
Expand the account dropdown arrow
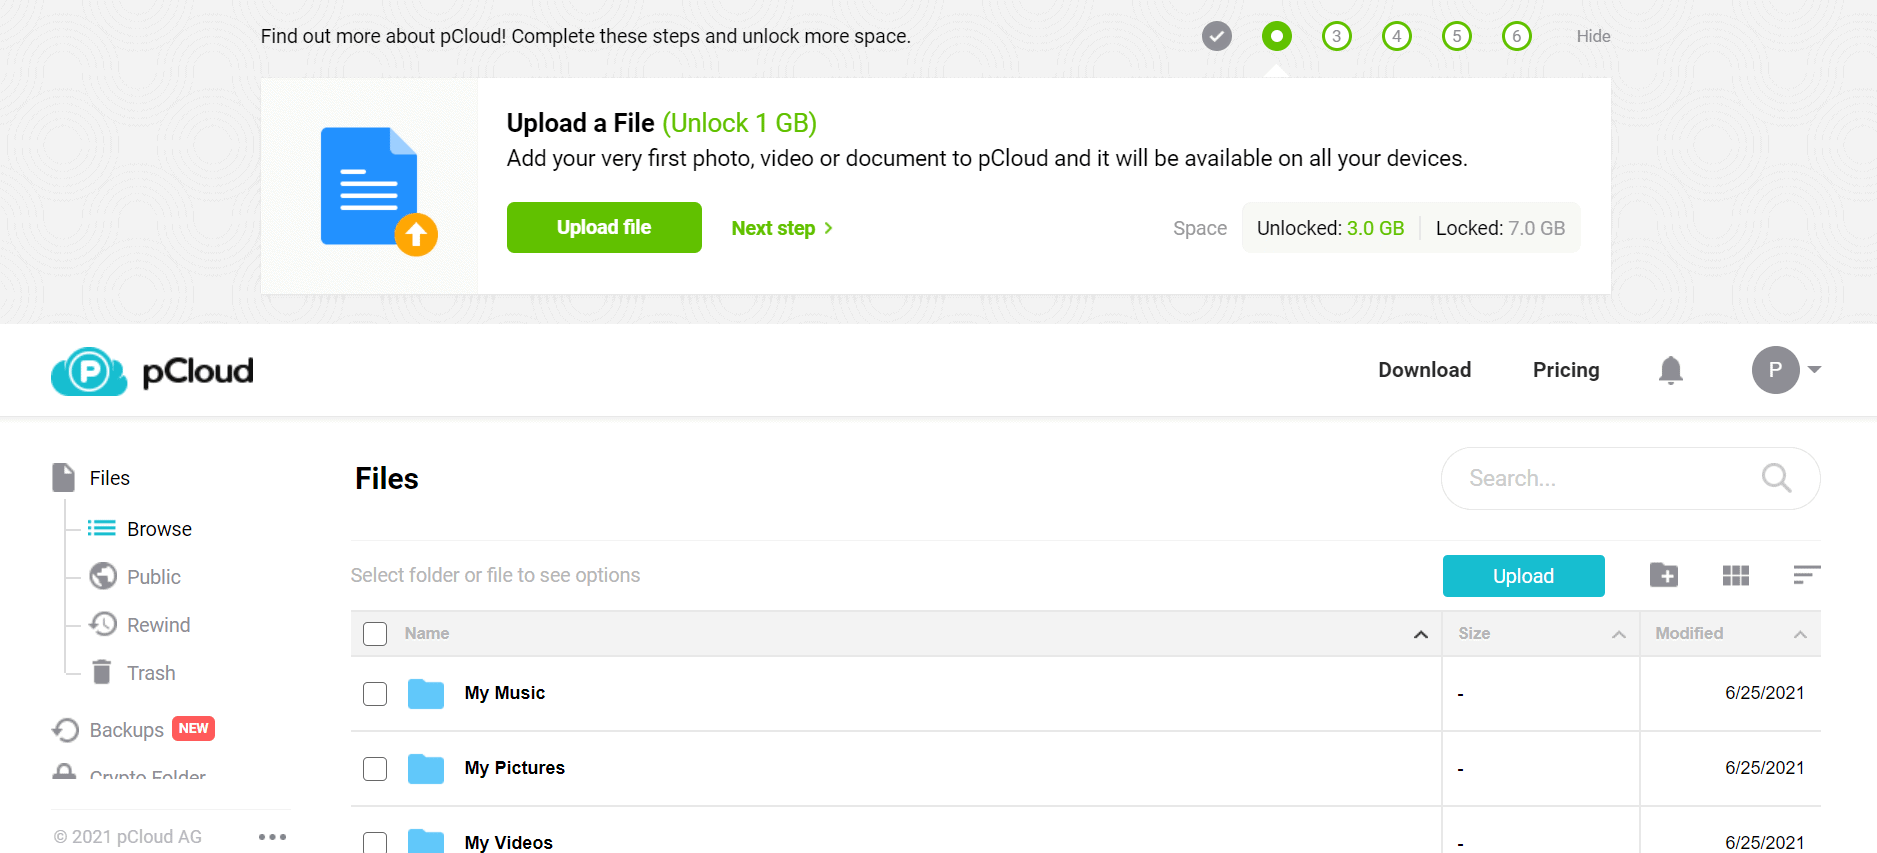coord(1814,369)
